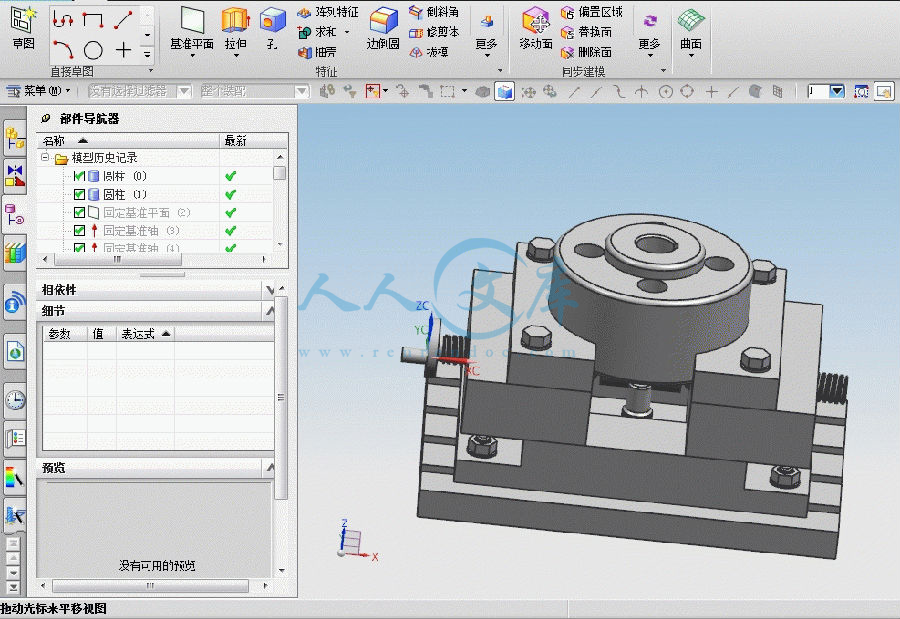900x619 pixels.
Task: Click the 最新 column header
Action: pyautogui.click(x=254, y=141)
